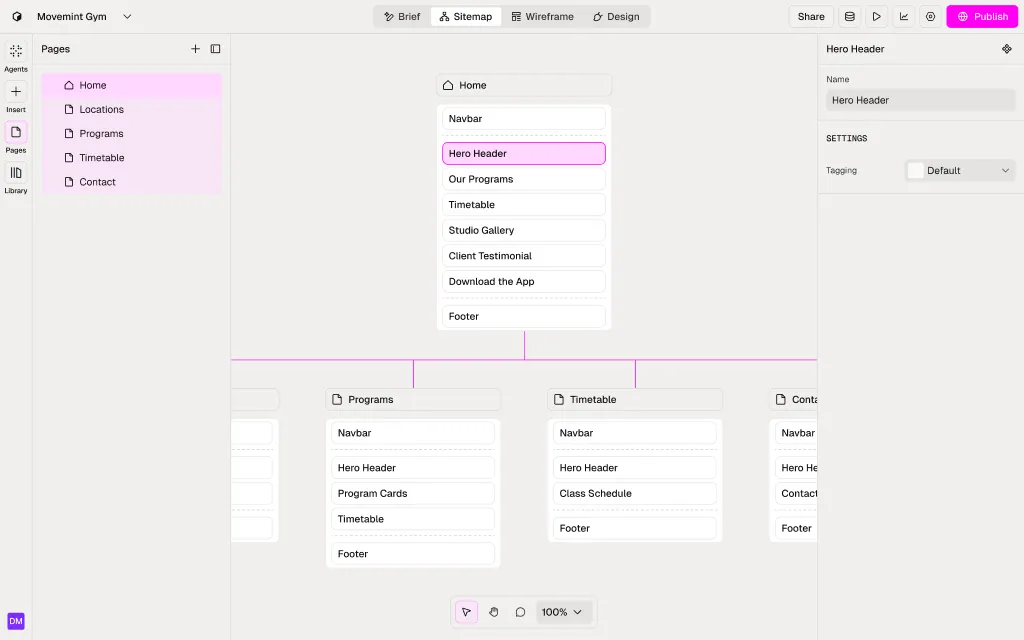Select Hero Header in Programs page card
This screenshot has height=640, width=1024.
[413, 468]
